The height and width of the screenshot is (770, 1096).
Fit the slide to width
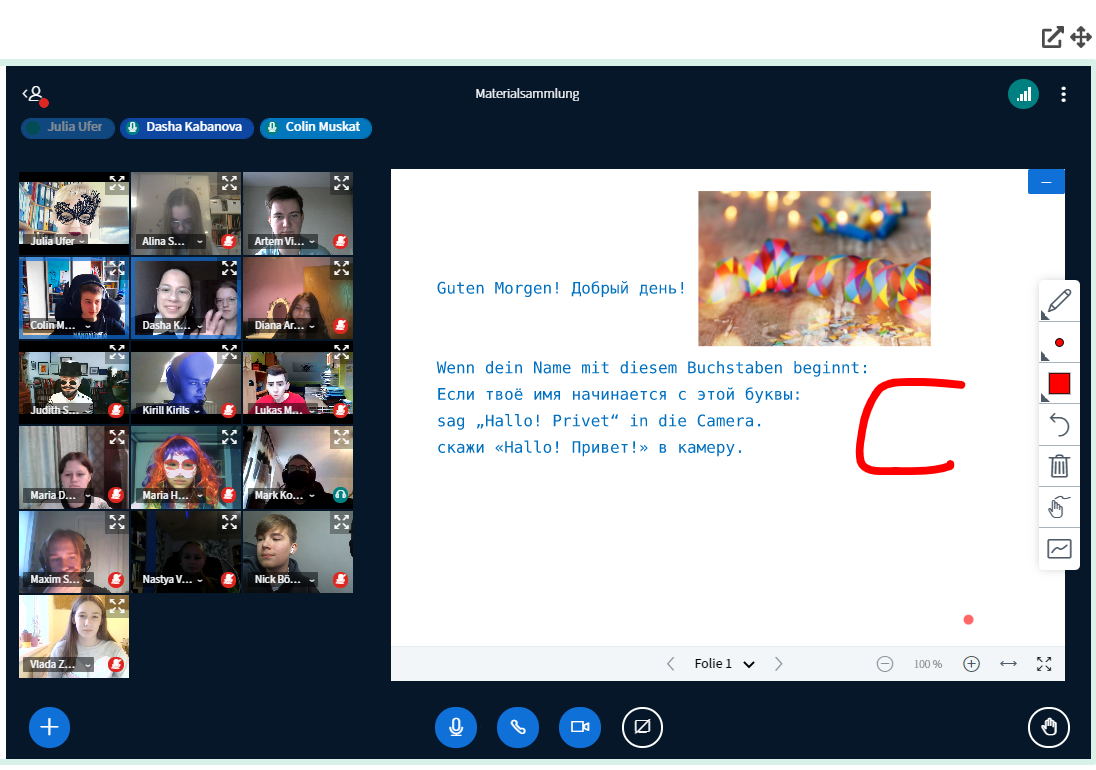(1008, 664)
